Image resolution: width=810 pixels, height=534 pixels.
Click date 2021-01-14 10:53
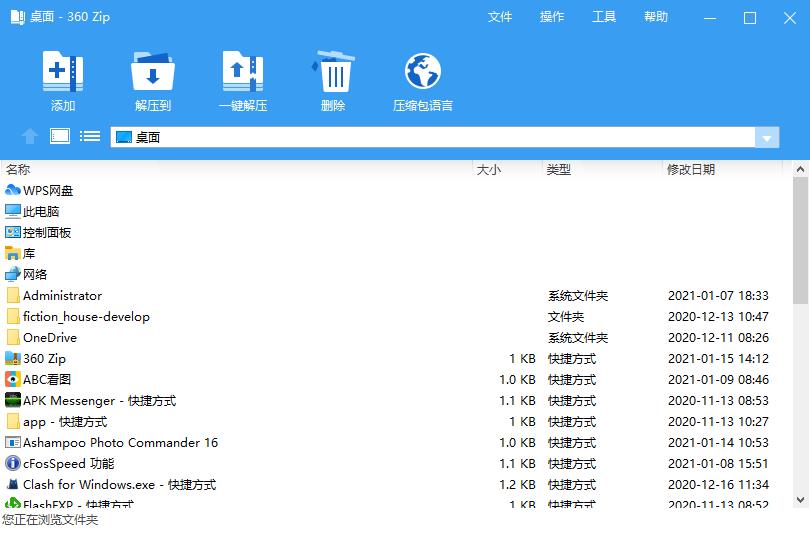718,443
